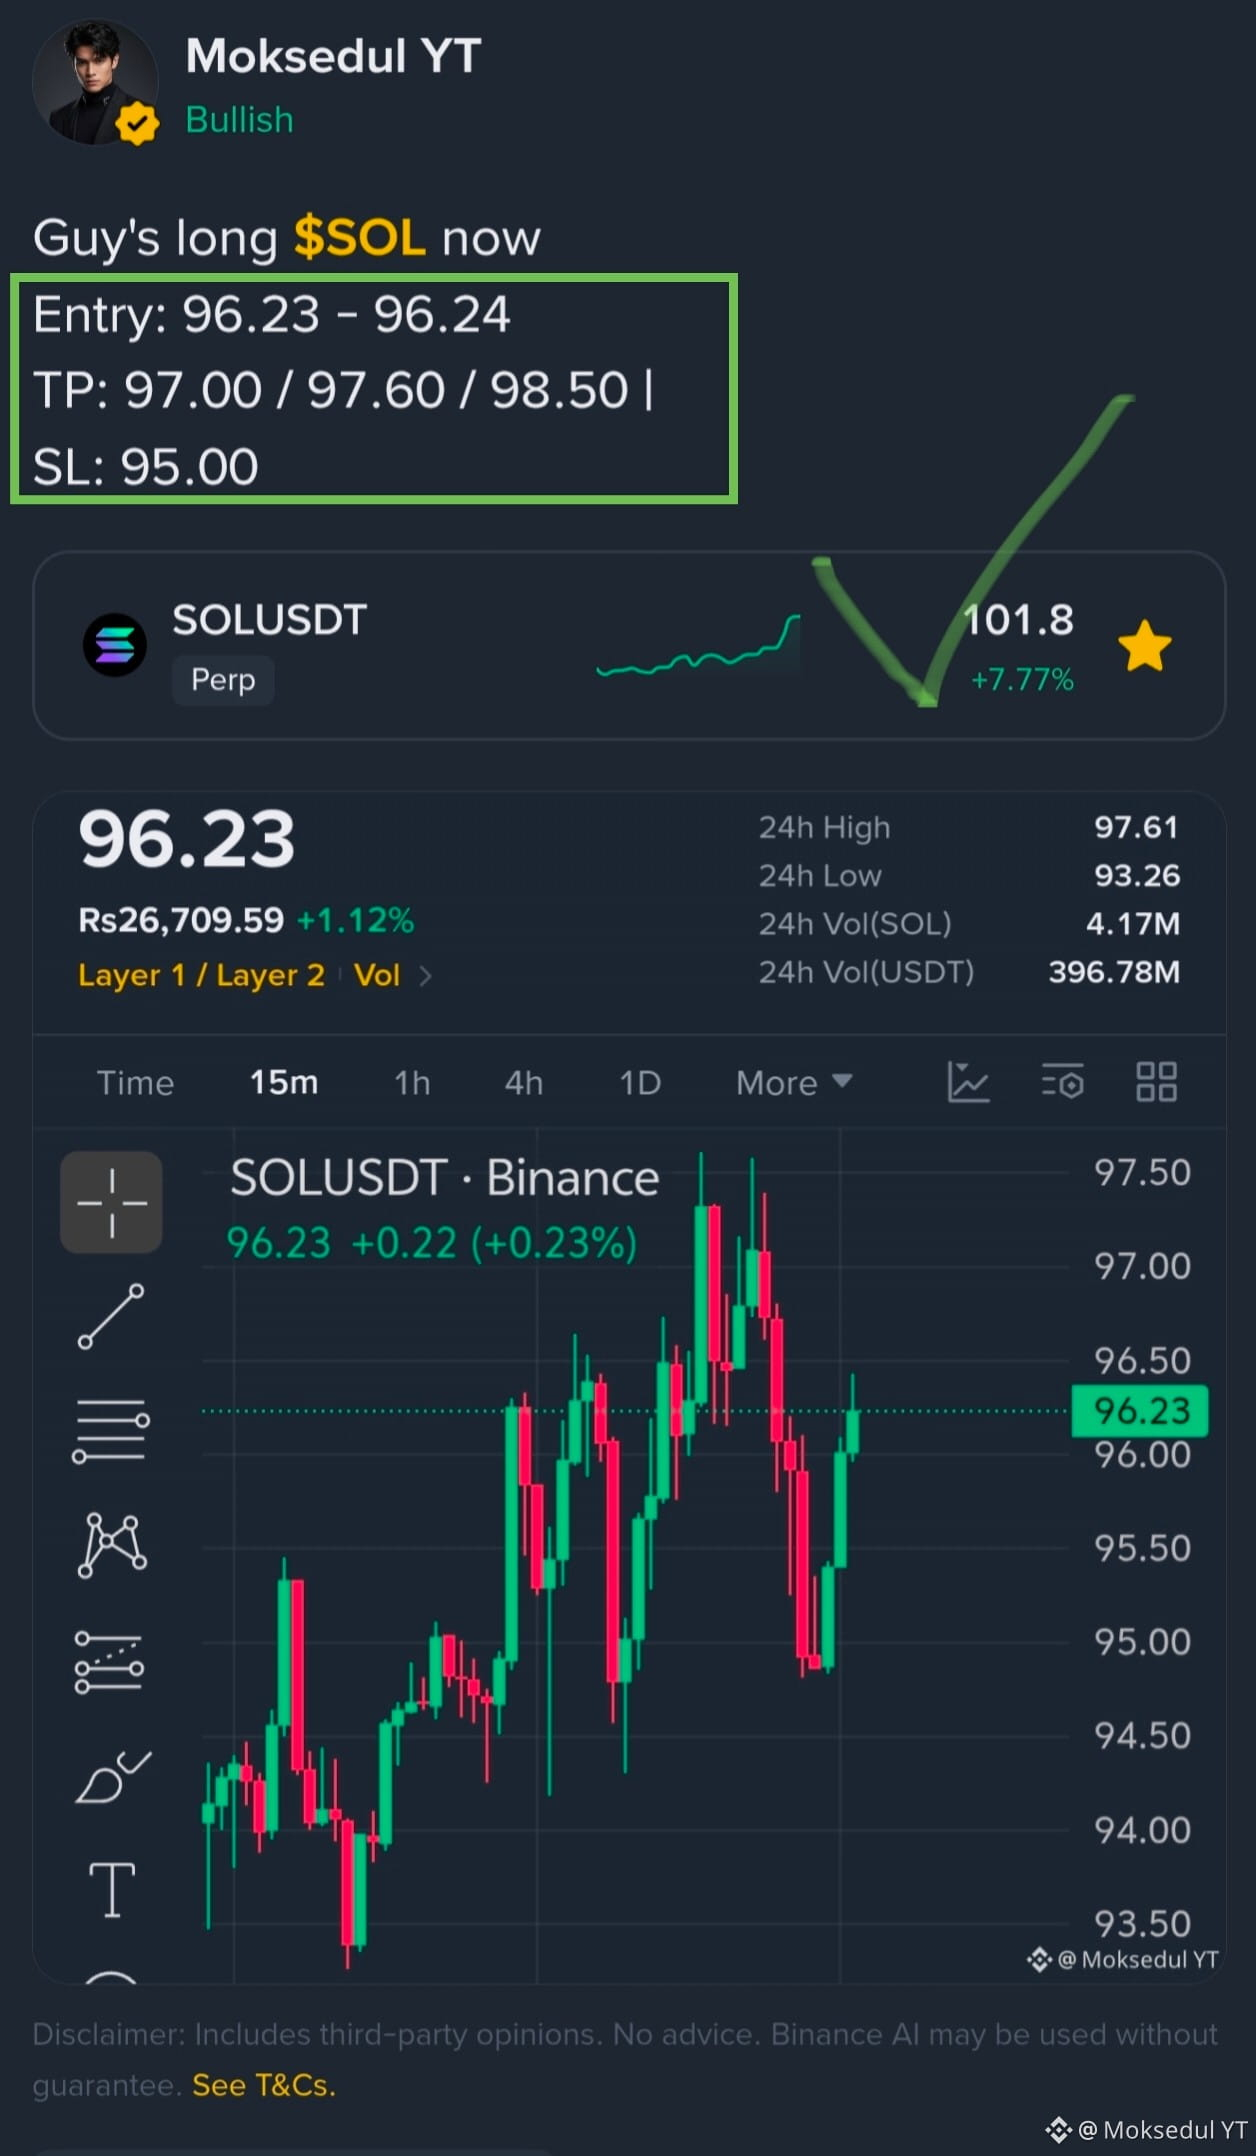Select the 4h timeframe tab
The width and height of the screenshot is (1256, 2156).
click(x=523, y=1083)
